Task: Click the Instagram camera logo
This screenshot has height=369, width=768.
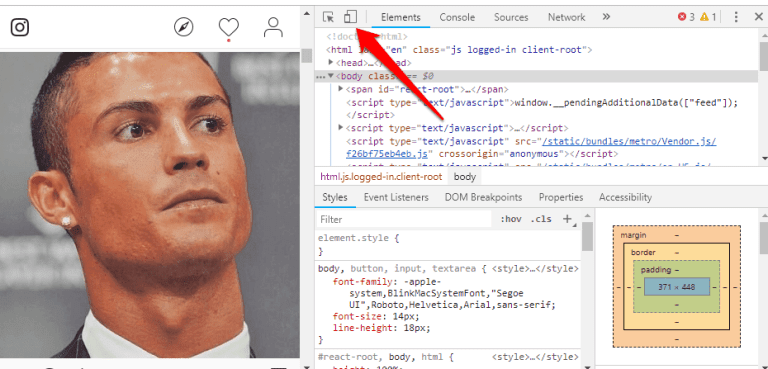Action: [x=20, y=27]
